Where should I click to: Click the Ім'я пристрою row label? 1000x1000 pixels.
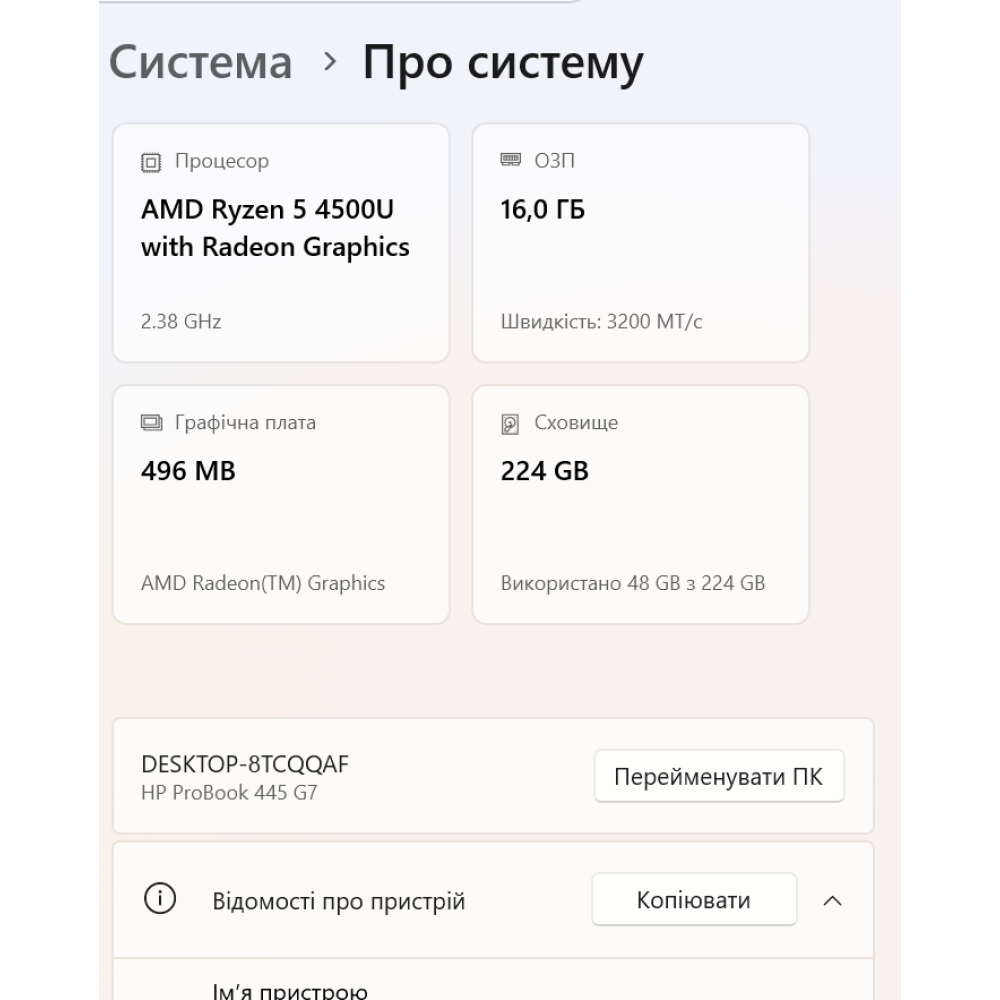click(290, 991)
